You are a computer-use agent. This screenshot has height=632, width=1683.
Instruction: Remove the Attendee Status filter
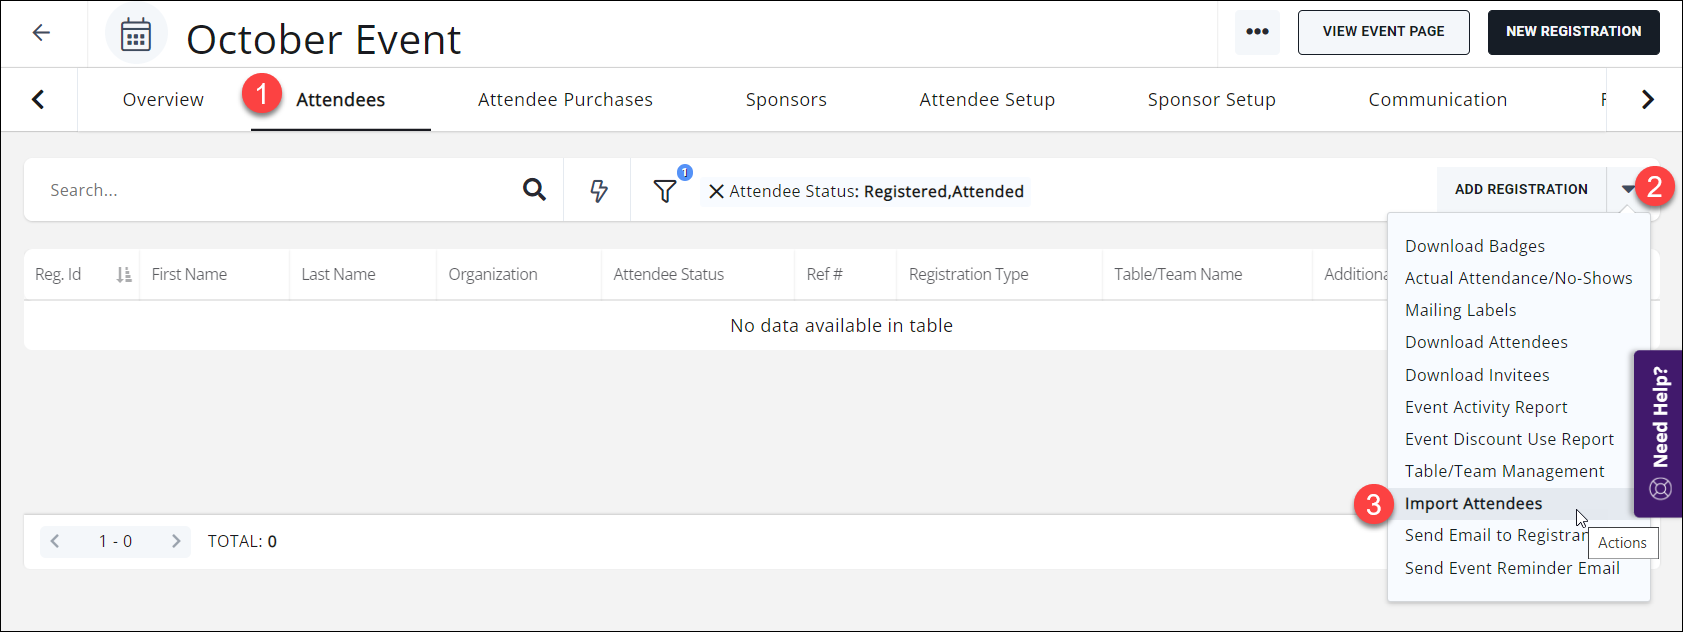click(716, 191)
